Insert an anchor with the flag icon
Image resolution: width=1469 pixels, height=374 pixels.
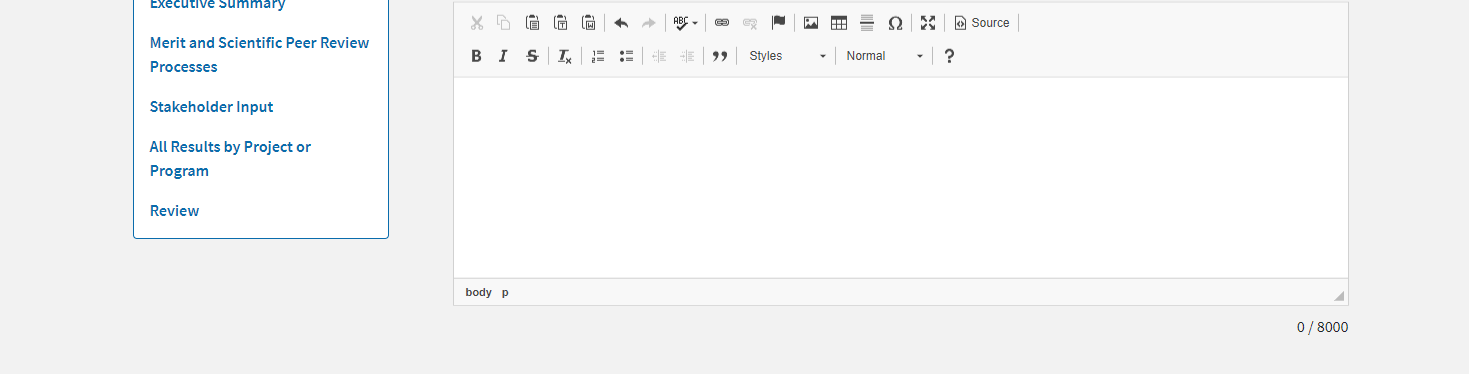[778, 23]
